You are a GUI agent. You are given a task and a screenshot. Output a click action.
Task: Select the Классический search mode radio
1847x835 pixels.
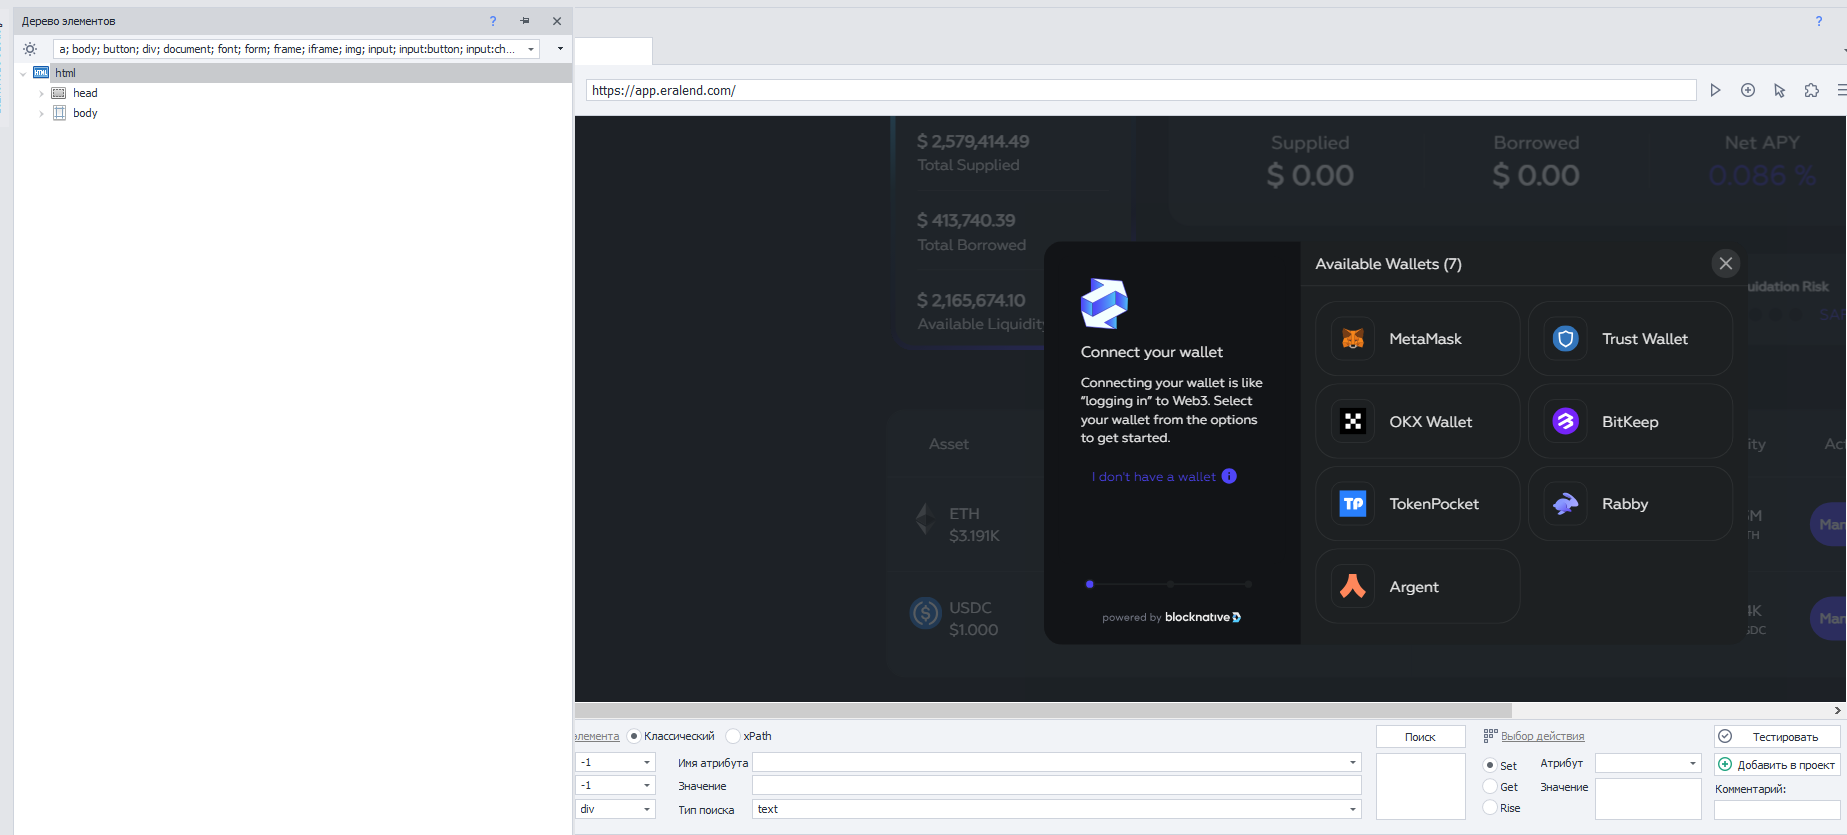(x=634, y=736)
